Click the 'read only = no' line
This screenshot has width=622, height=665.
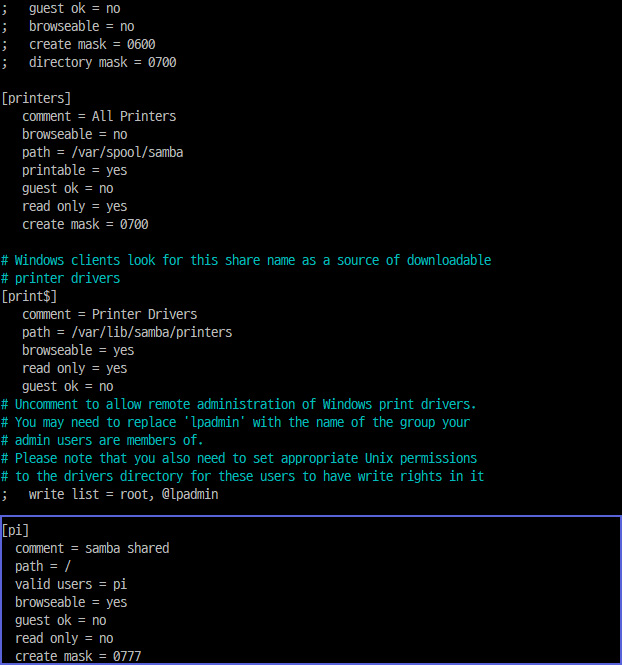pyautogui.click(x=64, y=638)
